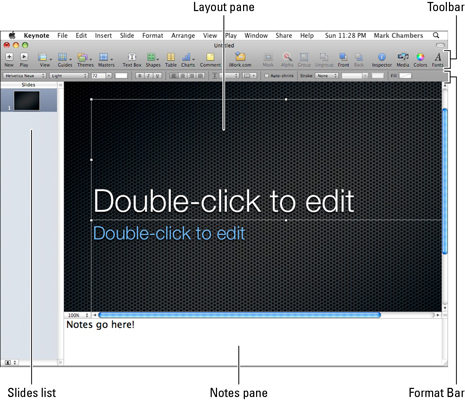Viewport: 465px width, 400px height.
Task: Click the Group toolbar icon
Action: tap(304, 57)
